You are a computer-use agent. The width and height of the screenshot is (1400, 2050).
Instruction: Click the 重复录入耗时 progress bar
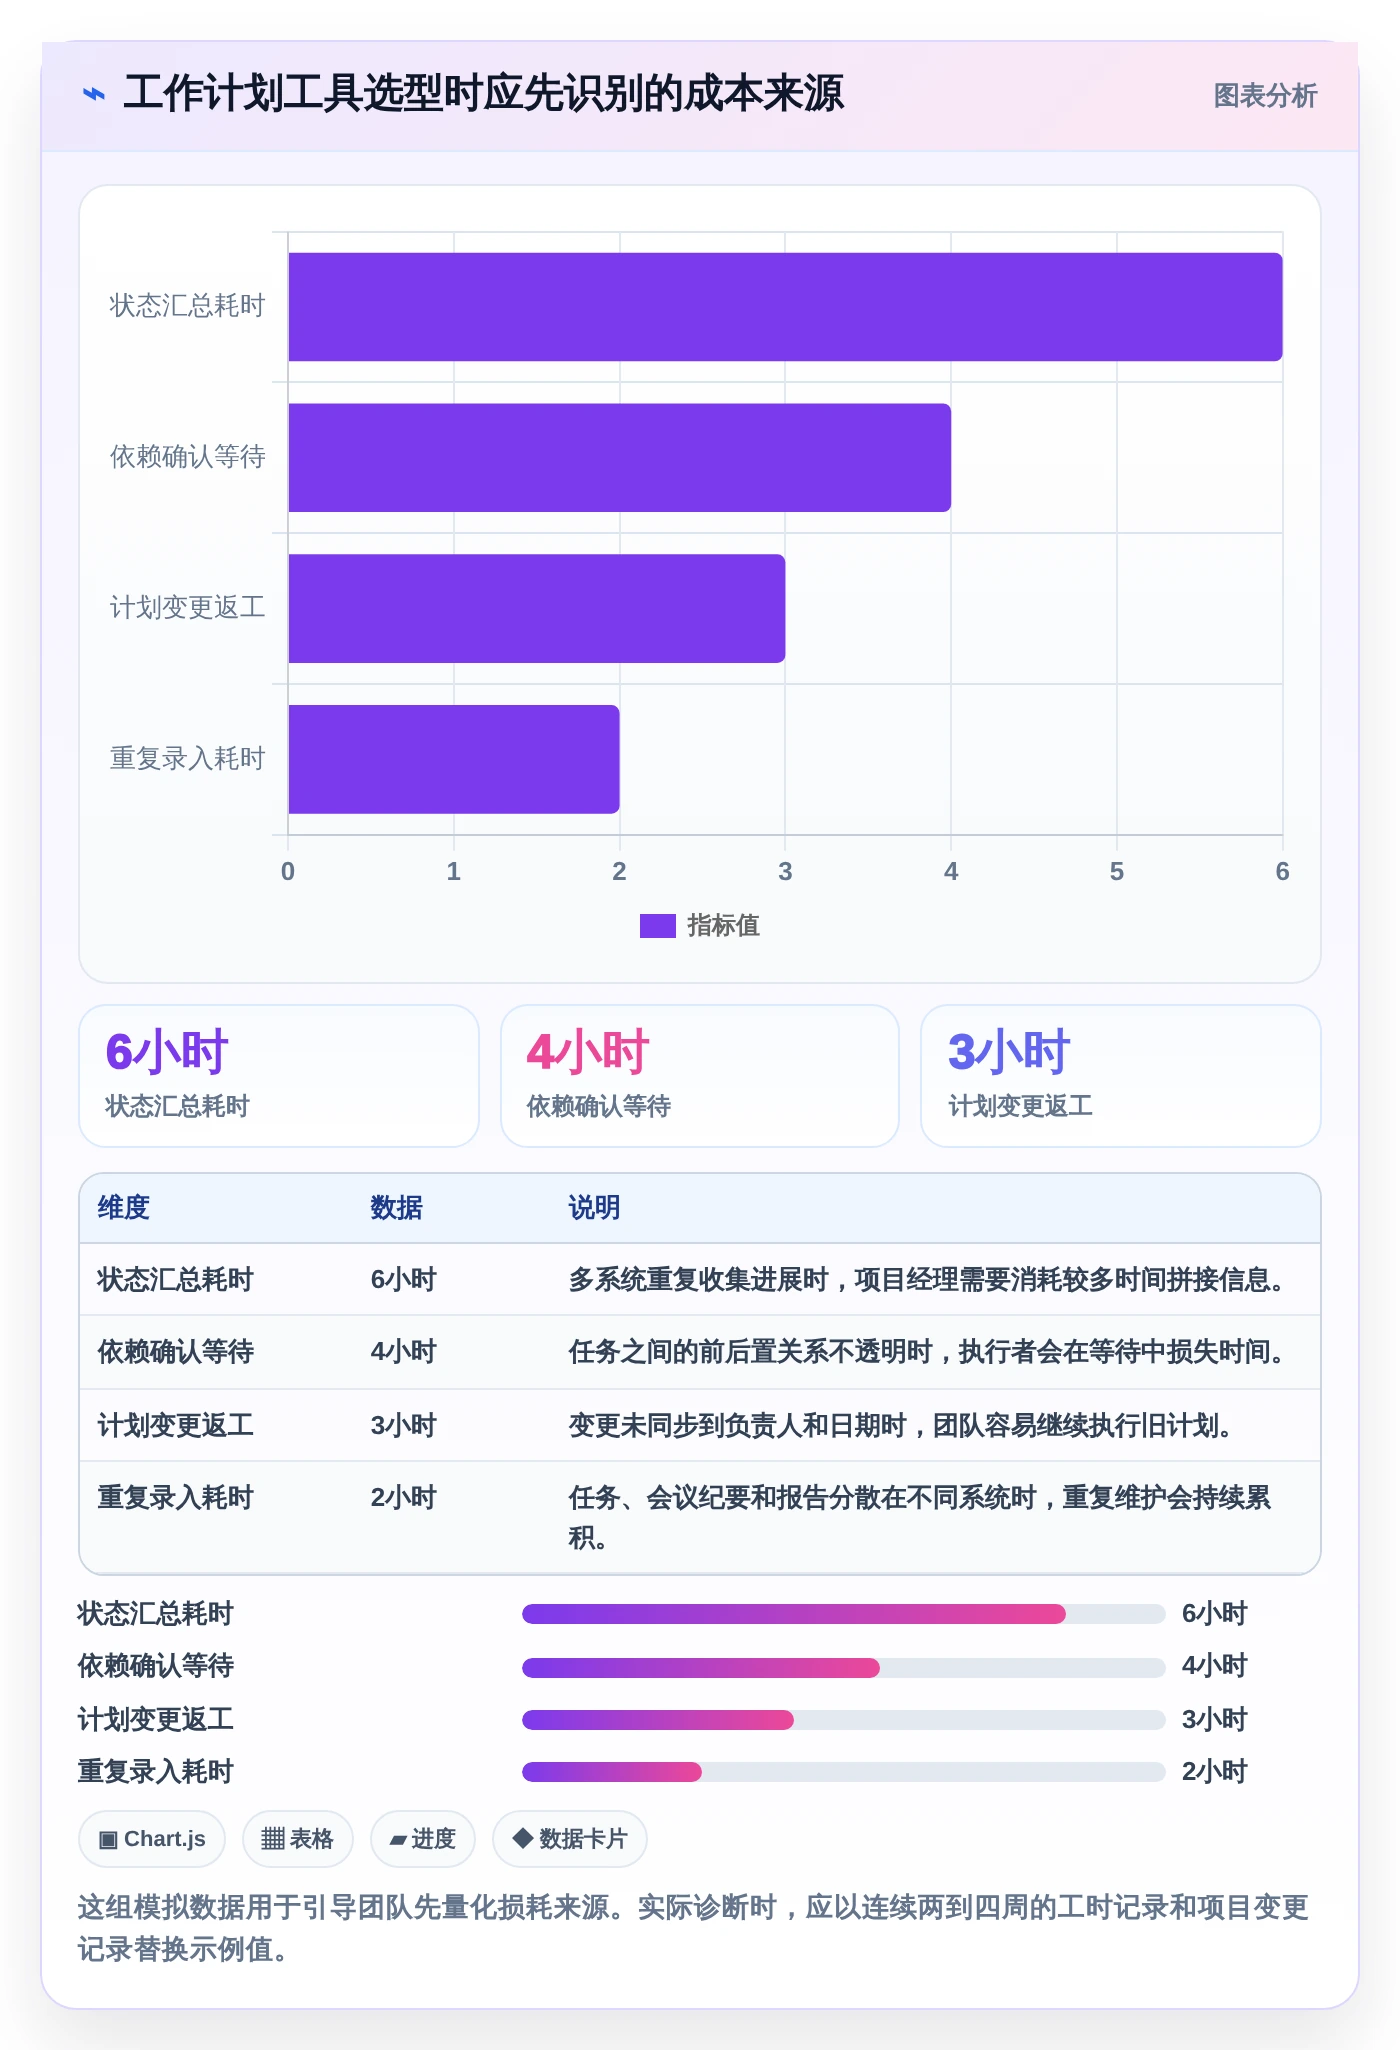[x=844, y=1772]
